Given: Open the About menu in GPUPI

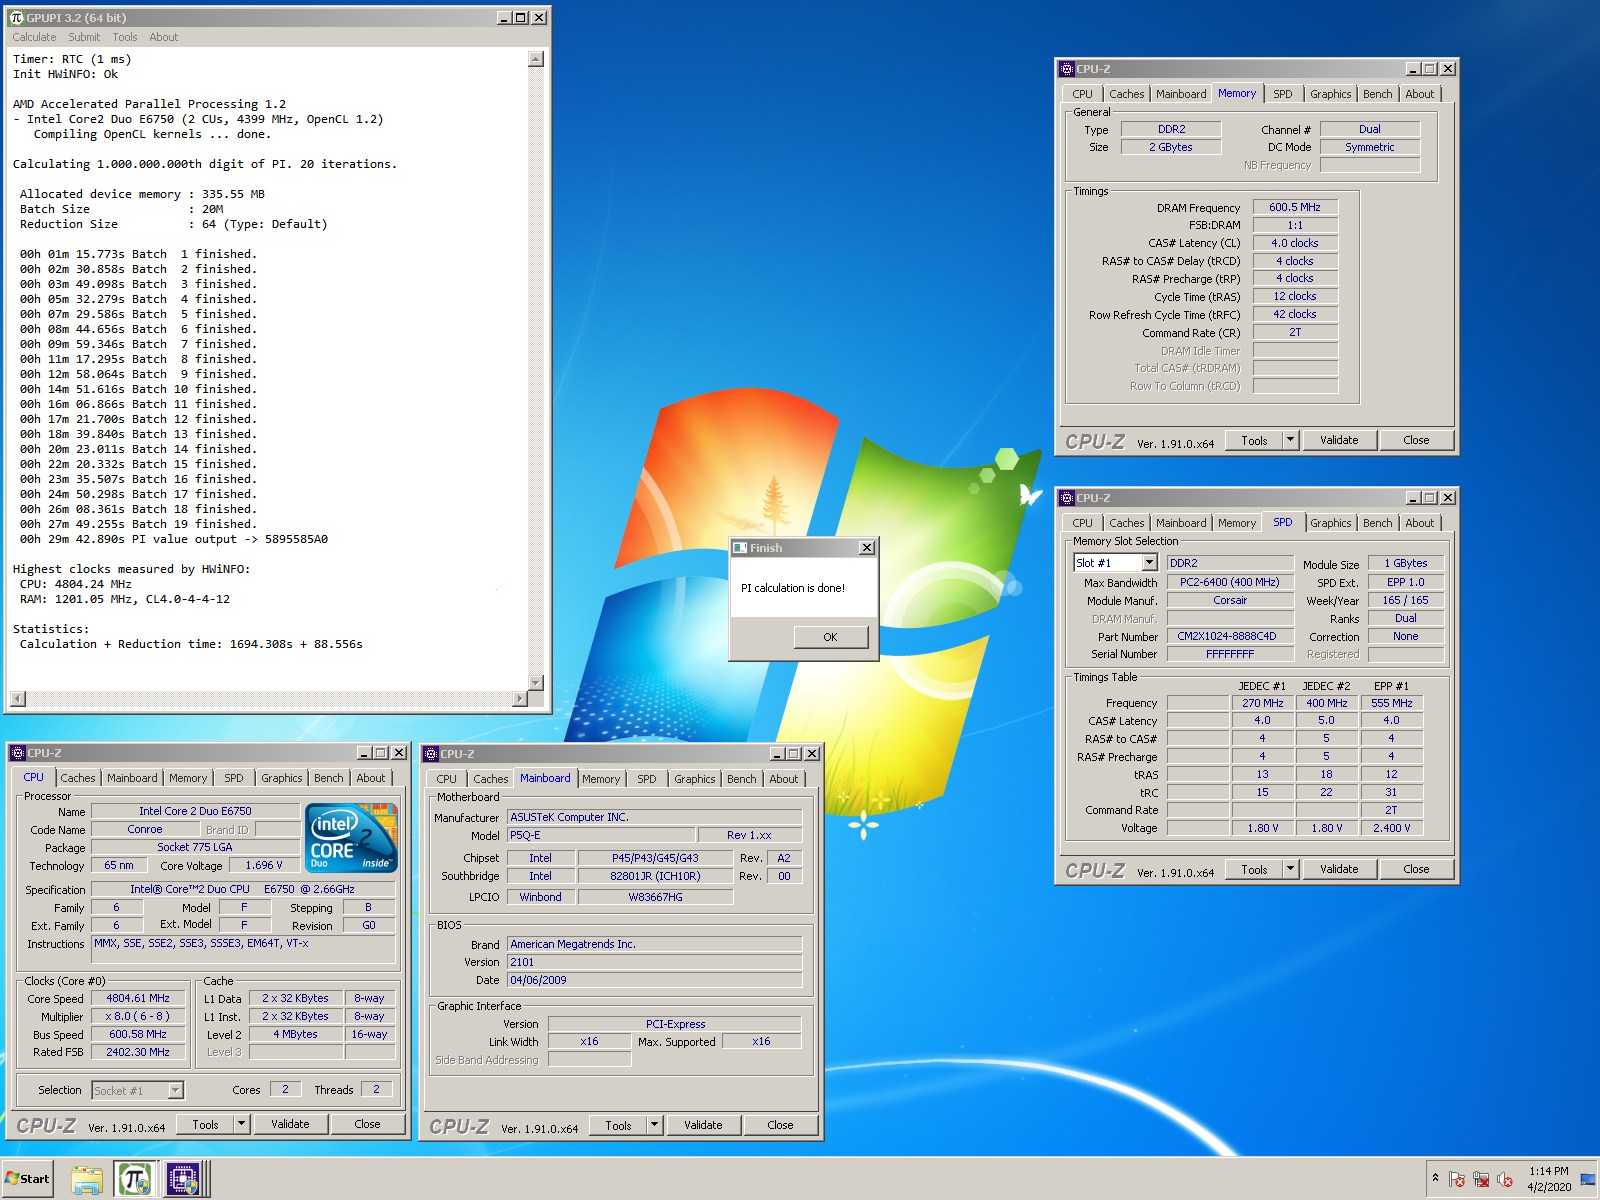Looking at the screenshot, I should point(164,37).
